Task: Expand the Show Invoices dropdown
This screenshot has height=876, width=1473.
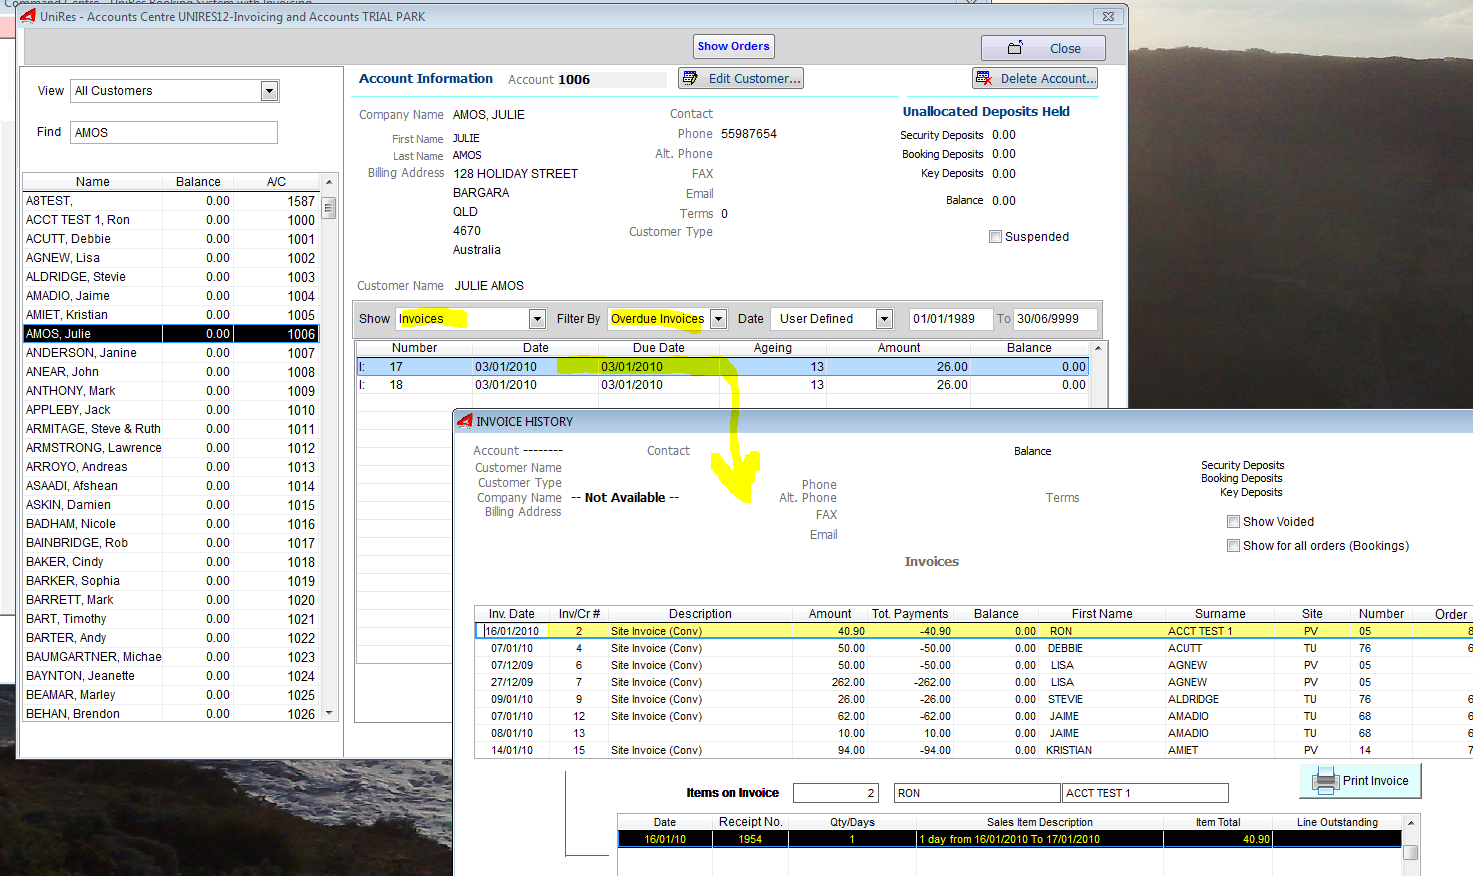Action: pyautogui.click(x=537, y=319)
